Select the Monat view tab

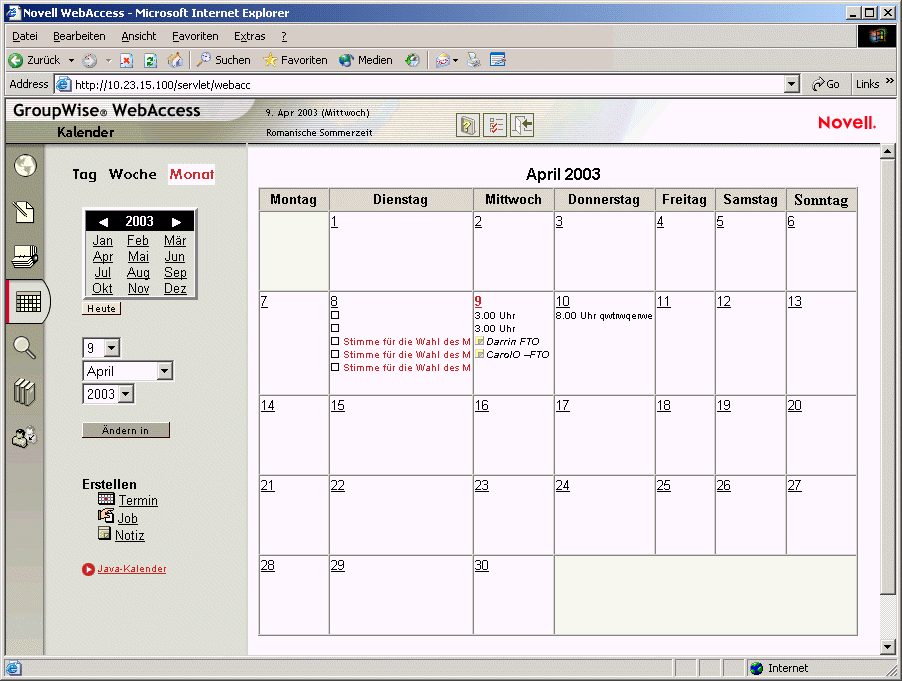point(192,174)
